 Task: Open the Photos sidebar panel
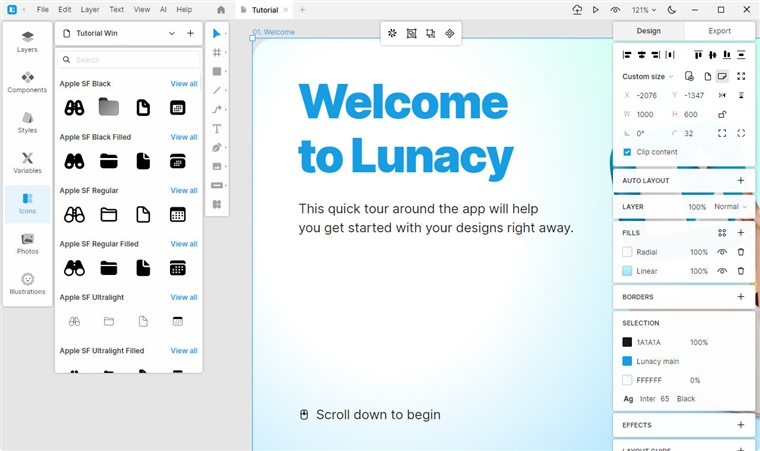(27, 243)
